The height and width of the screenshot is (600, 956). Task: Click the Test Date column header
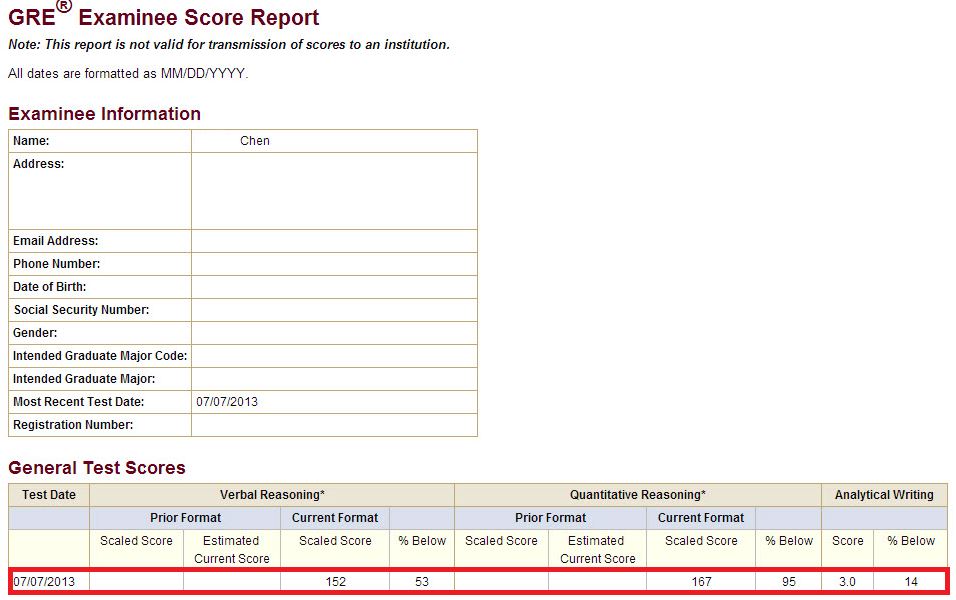coord(49,495)
